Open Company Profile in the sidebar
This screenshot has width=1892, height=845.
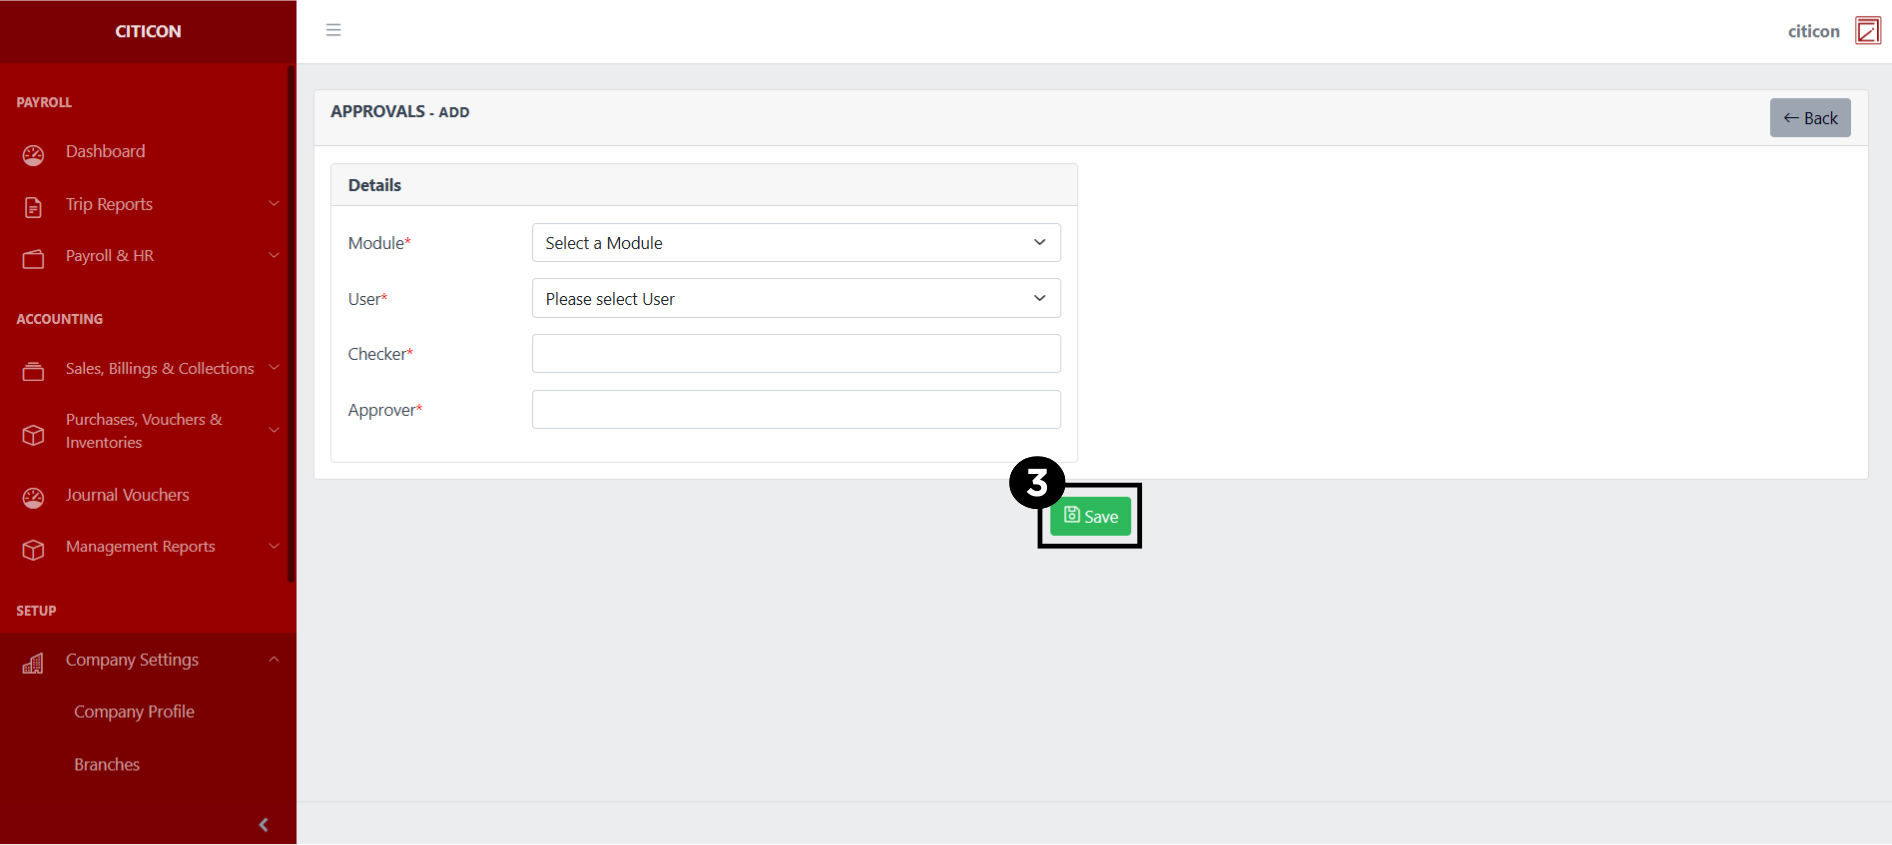[x=134, y=712]
